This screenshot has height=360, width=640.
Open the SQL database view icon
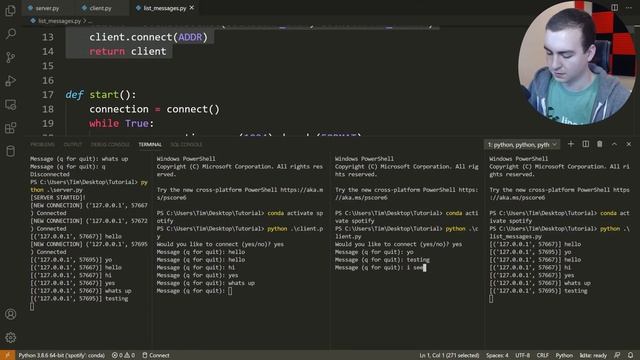[11, 151]
